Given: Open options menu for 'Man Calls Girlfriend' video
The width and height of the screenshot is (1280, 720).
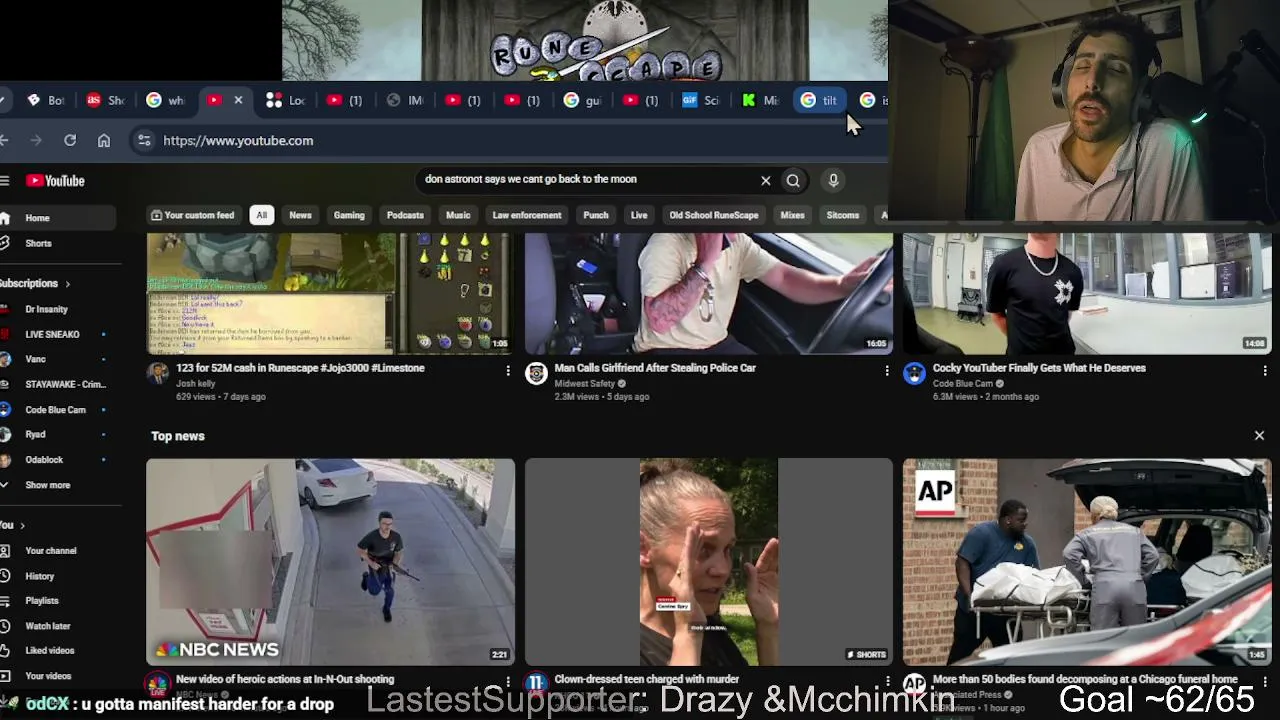Looking at the screenshot, I should point(886,371).
